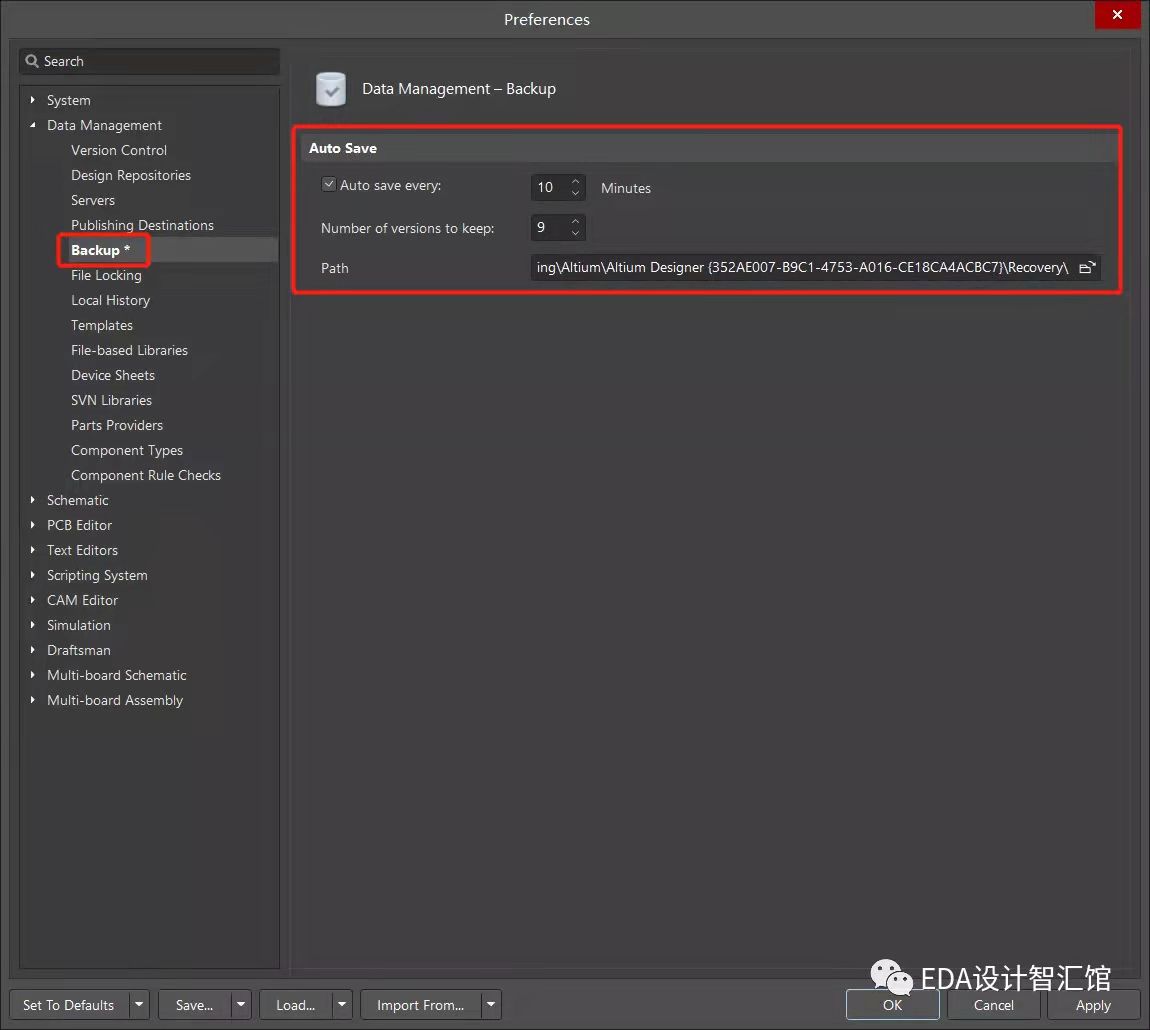
Task: Click the Apply button
Action: (1094, 1004)
